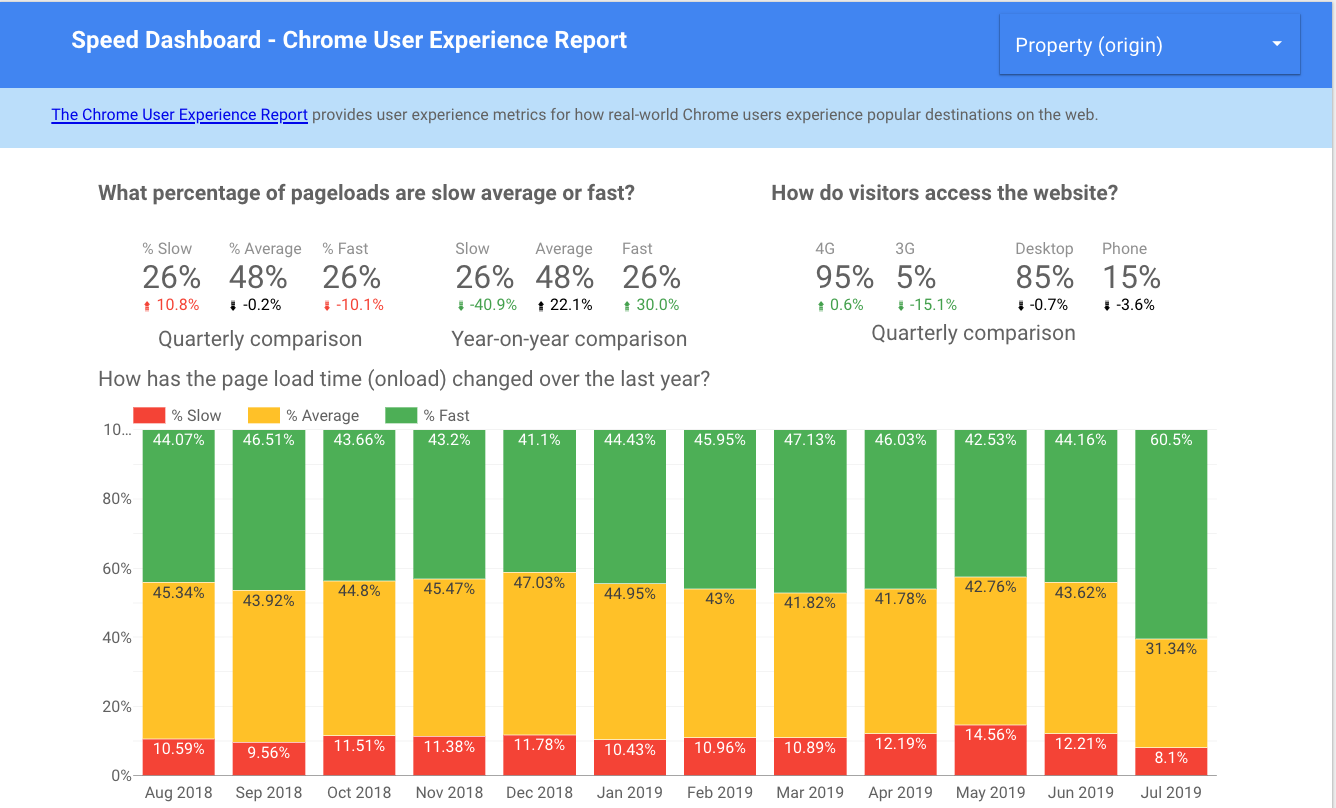Select the Dec 2018 yellow 47.03% bar segment
Image resolution: width=1336 pixels, height=808 pixels.
pyautogui.click(x=539, y=655)
